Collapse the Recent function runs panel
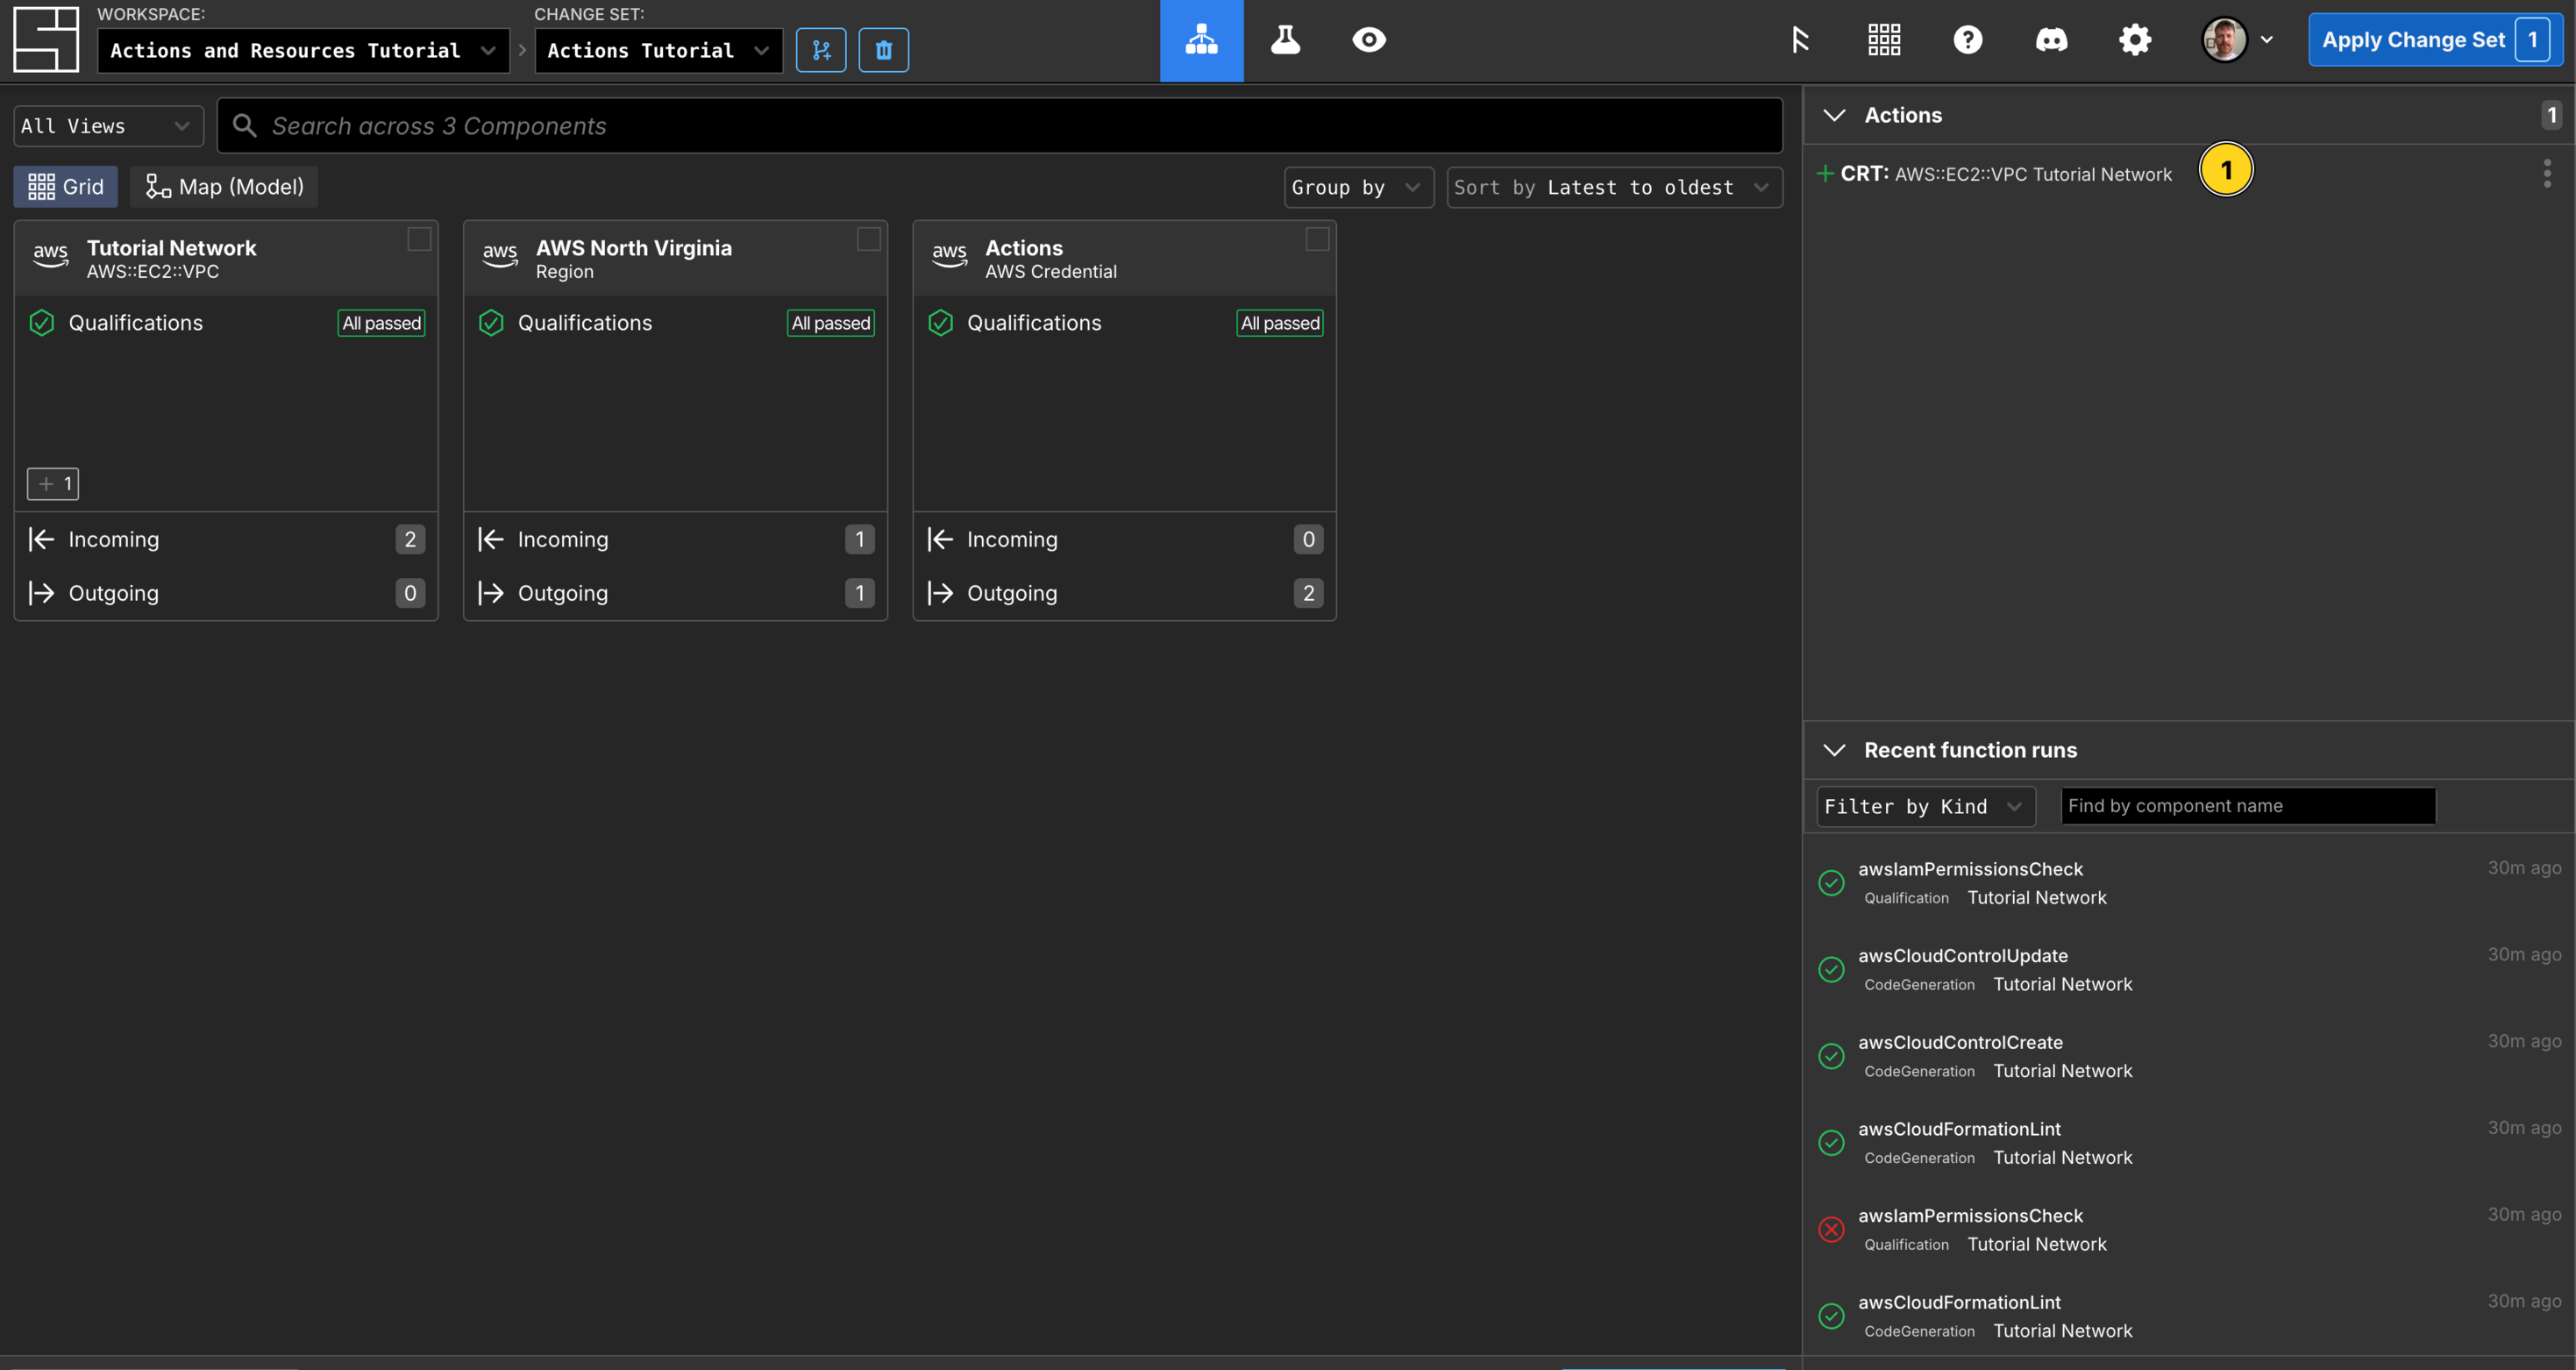The width and height of the screenshot is (2576, 1370). click(1834, 750)
